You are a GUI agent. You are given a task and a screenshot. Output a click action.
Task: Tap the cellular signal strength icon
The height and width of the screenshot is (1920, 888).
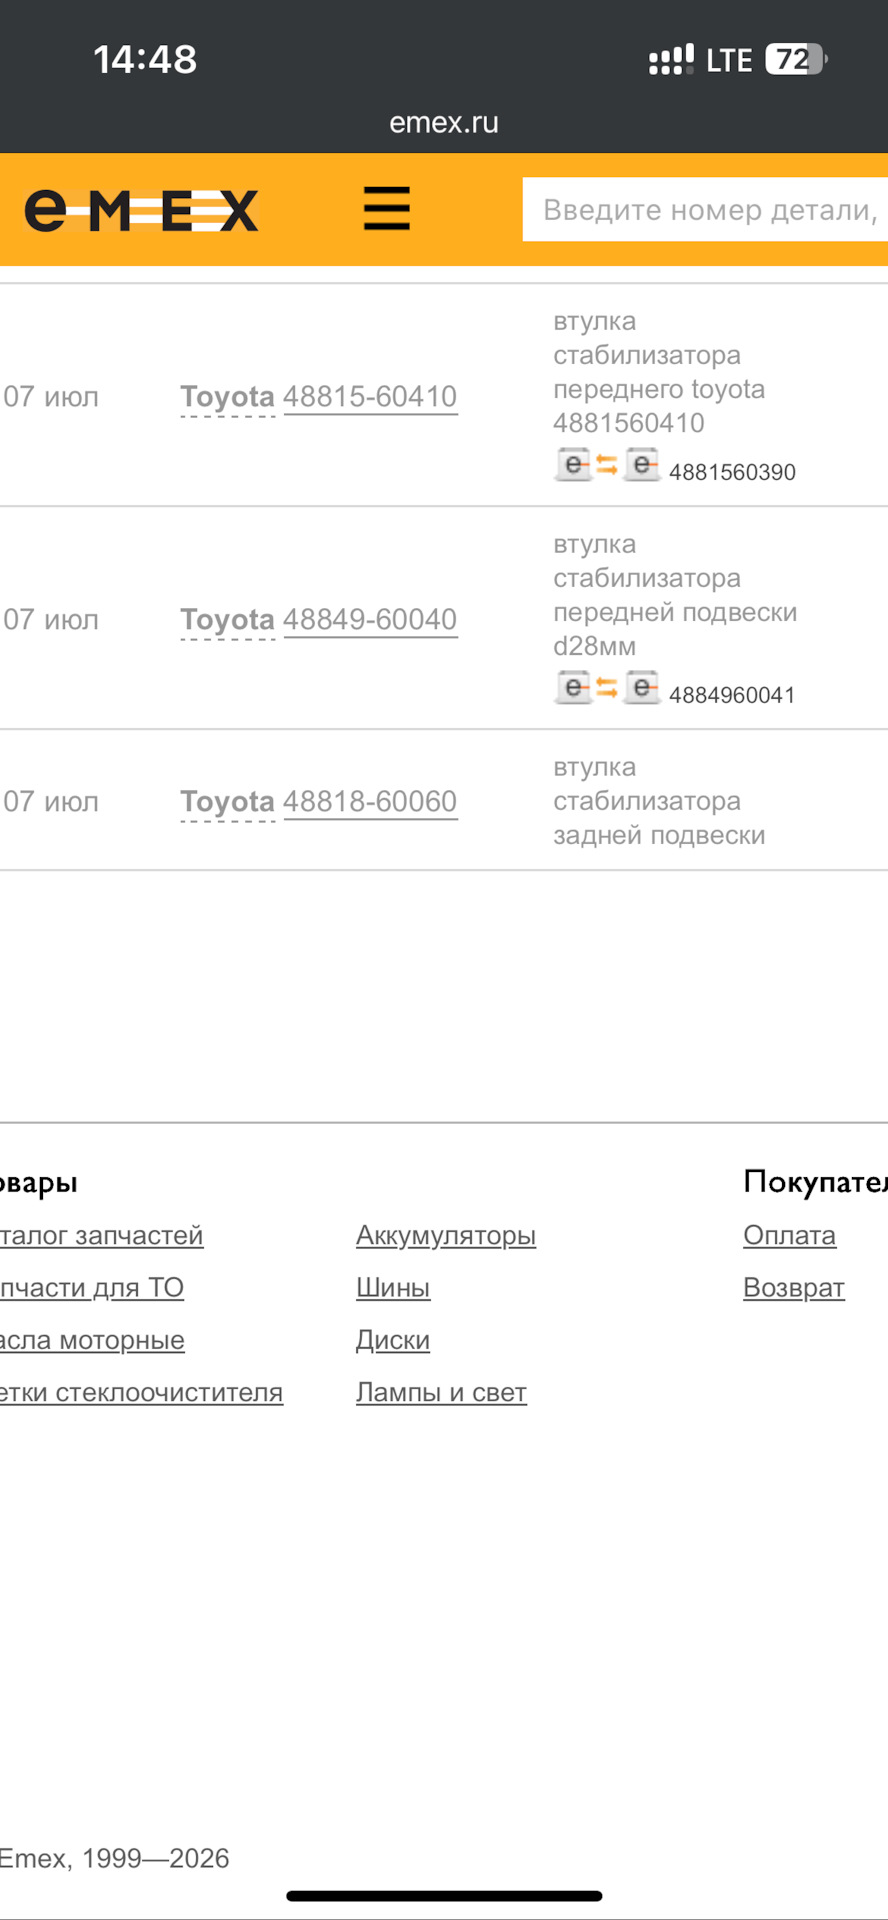click(x=671, y=60)
